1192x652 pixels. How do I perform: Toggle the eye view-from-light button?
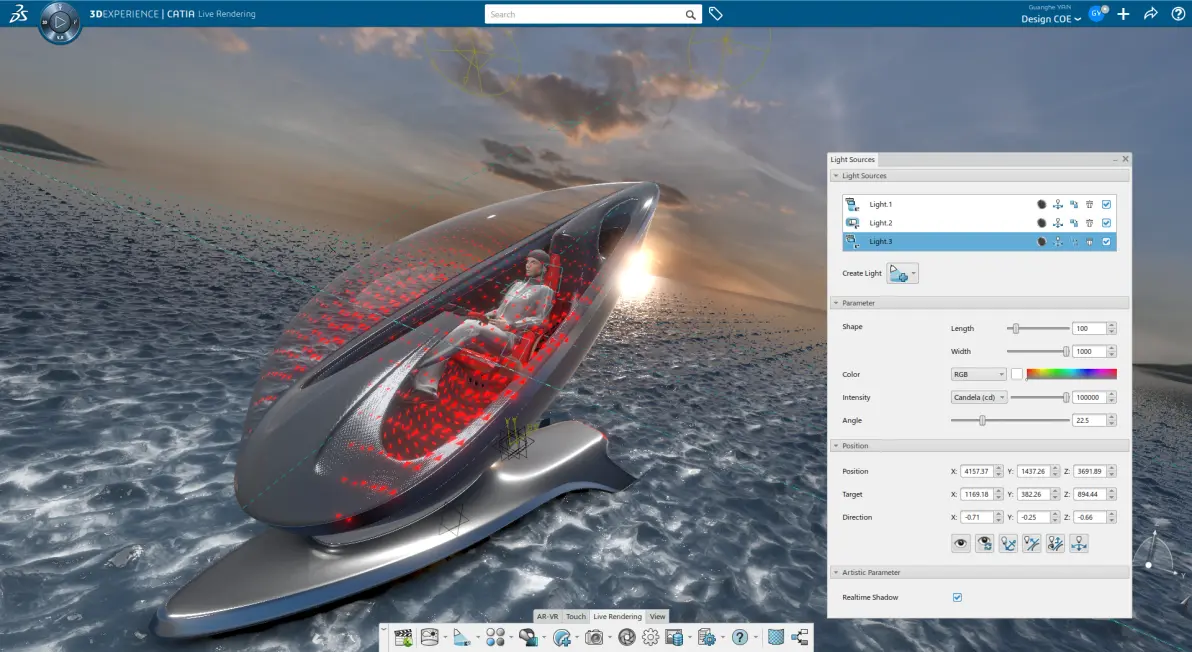tap(961, 543)
